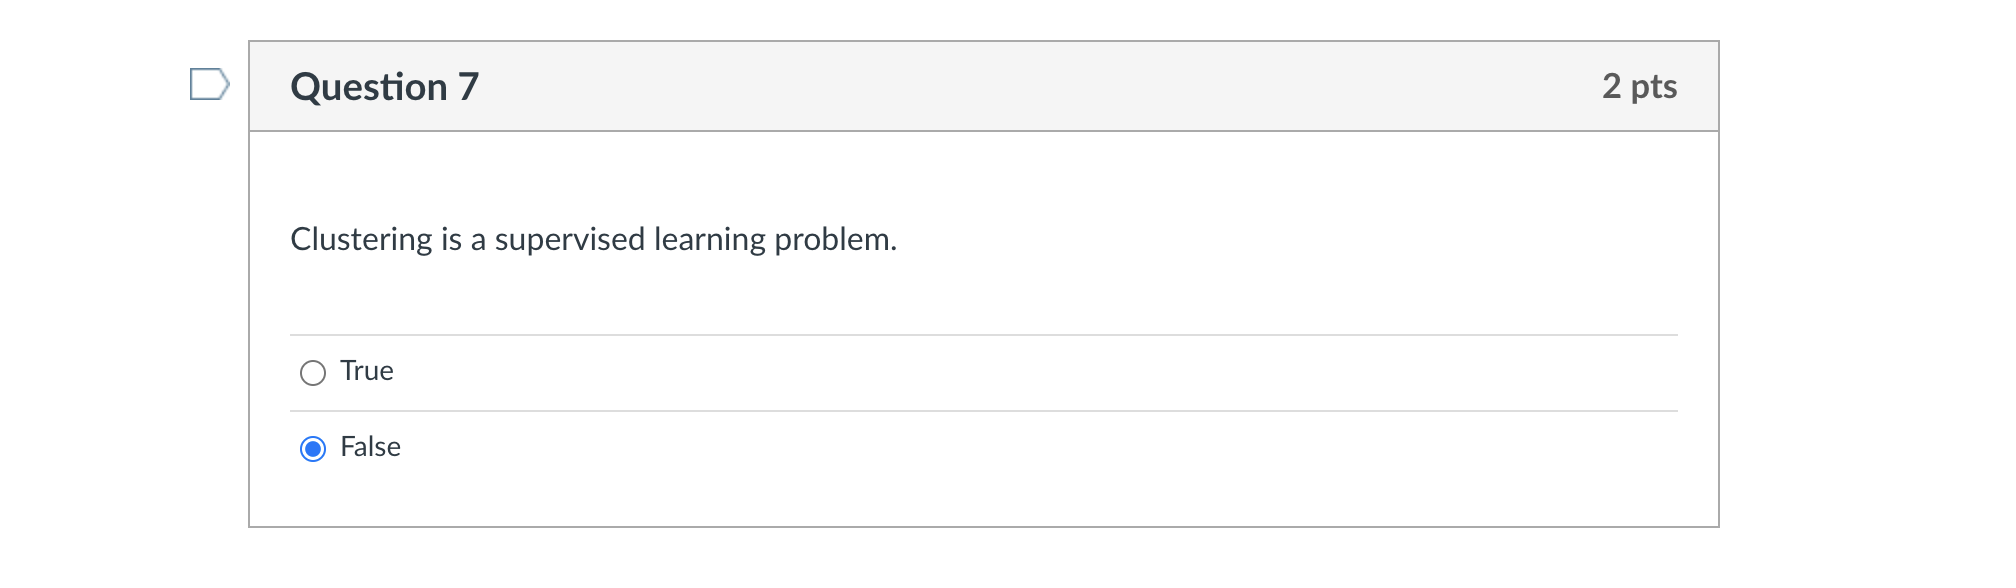Click the question text about clustering
Screen dimensions: 2016x588
point(593,238)
